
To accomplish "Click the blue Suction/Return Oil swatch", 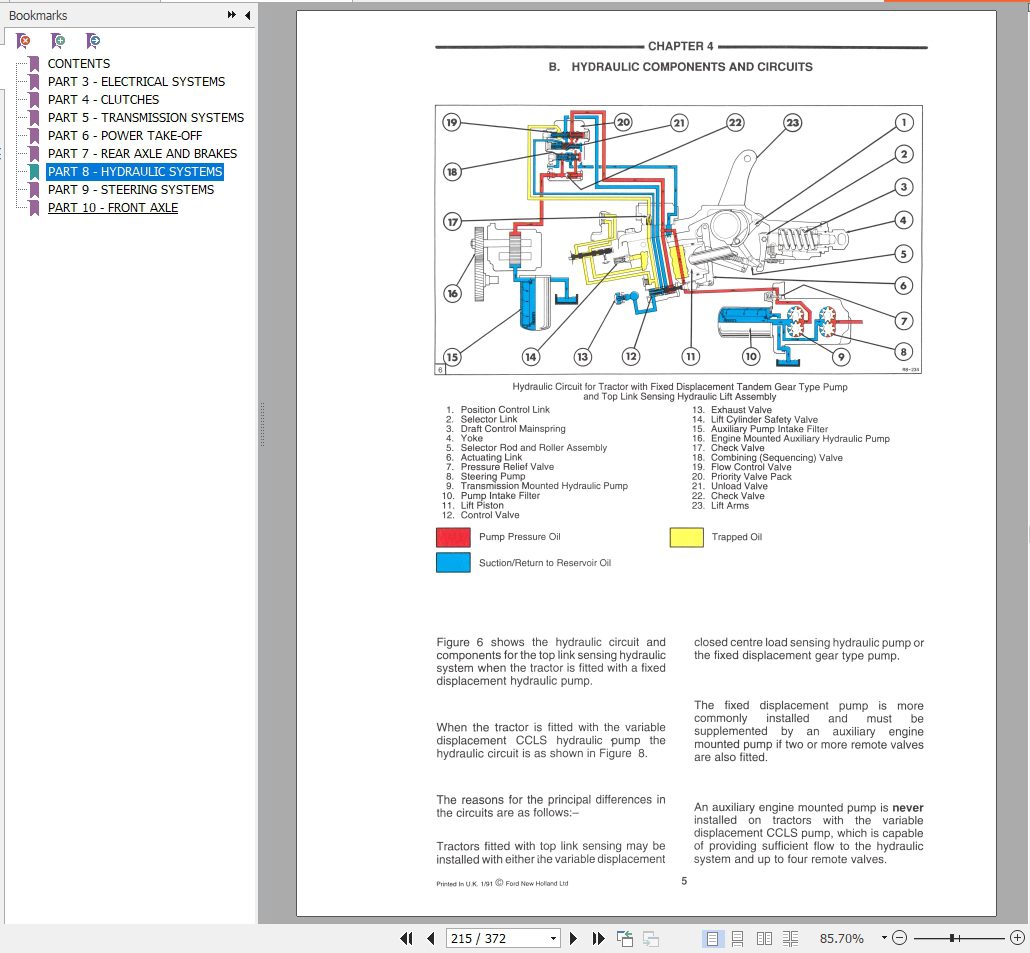I will (453, 563).
